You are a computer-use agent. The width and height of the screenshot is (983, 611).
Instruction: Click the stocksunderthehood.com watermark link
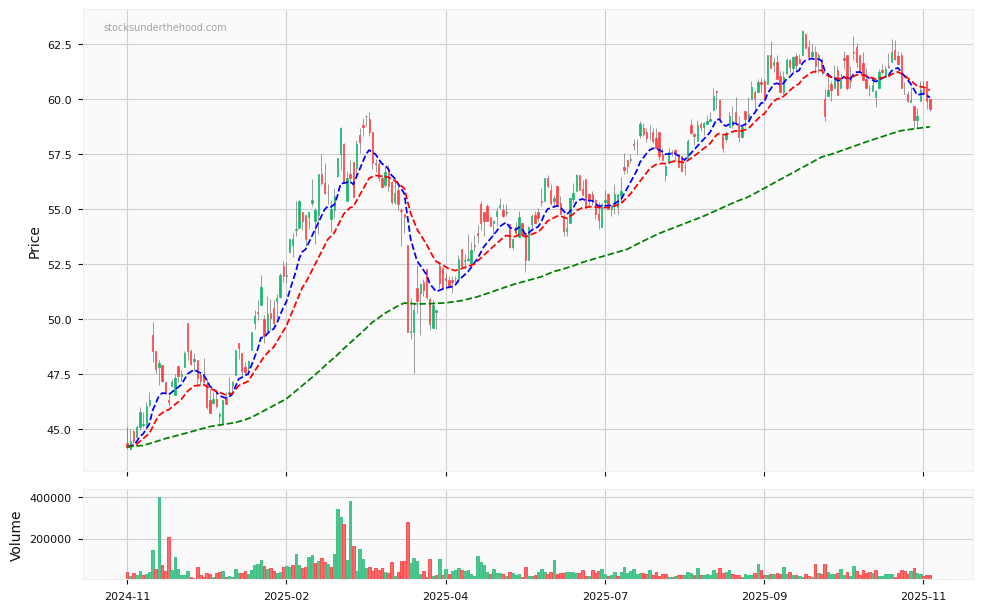167,30
